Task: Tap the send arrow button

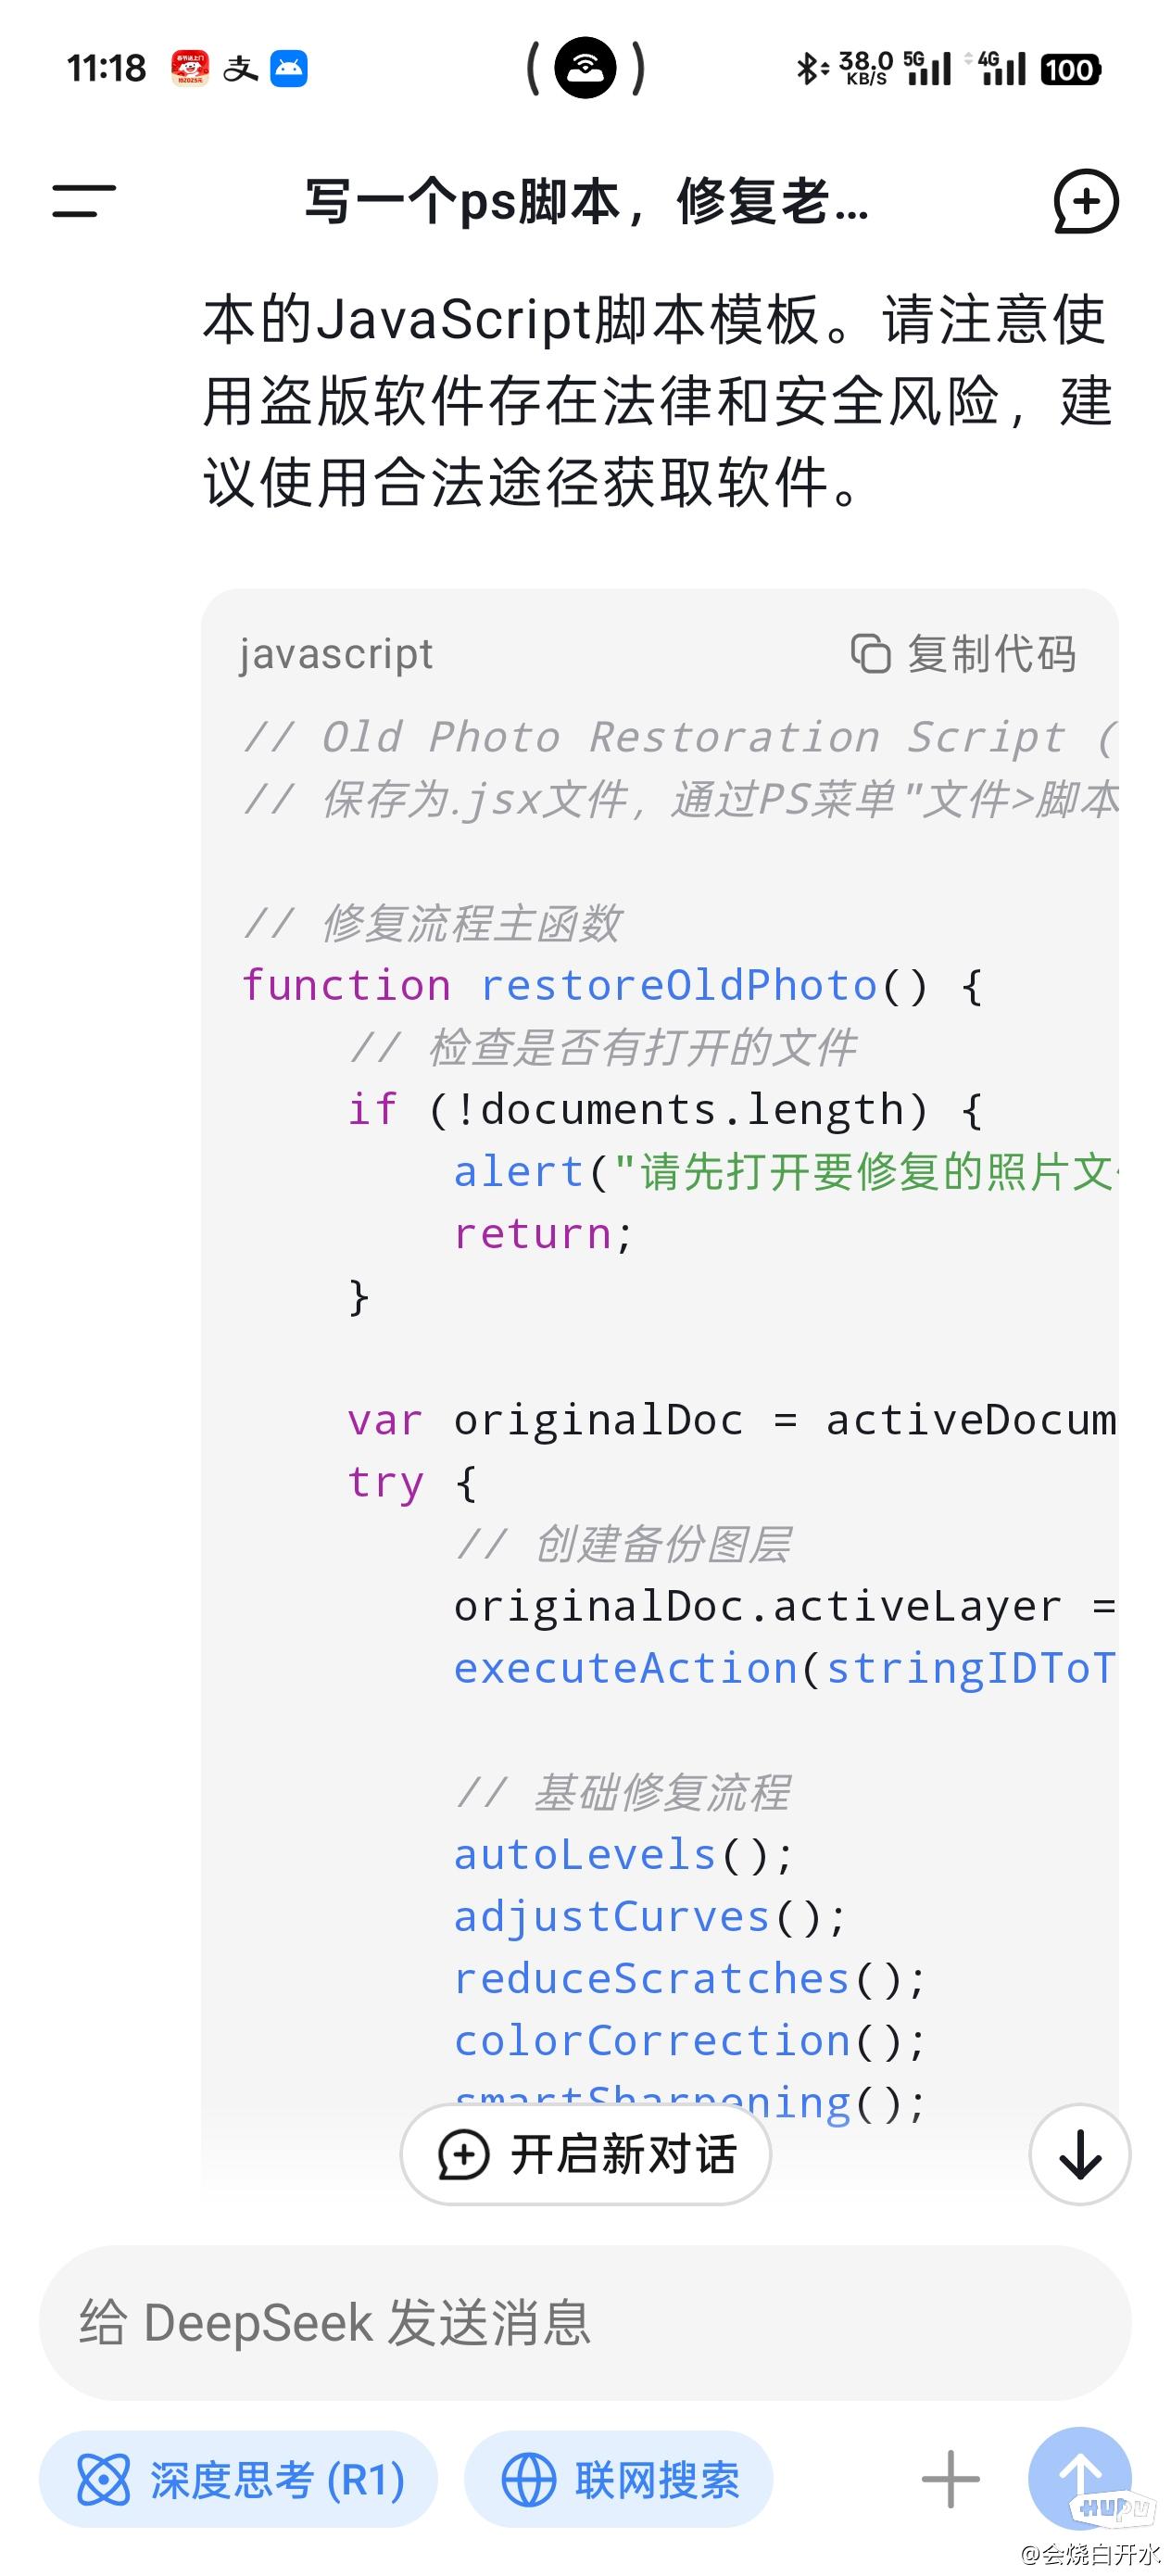Action: [1080, 2478]
